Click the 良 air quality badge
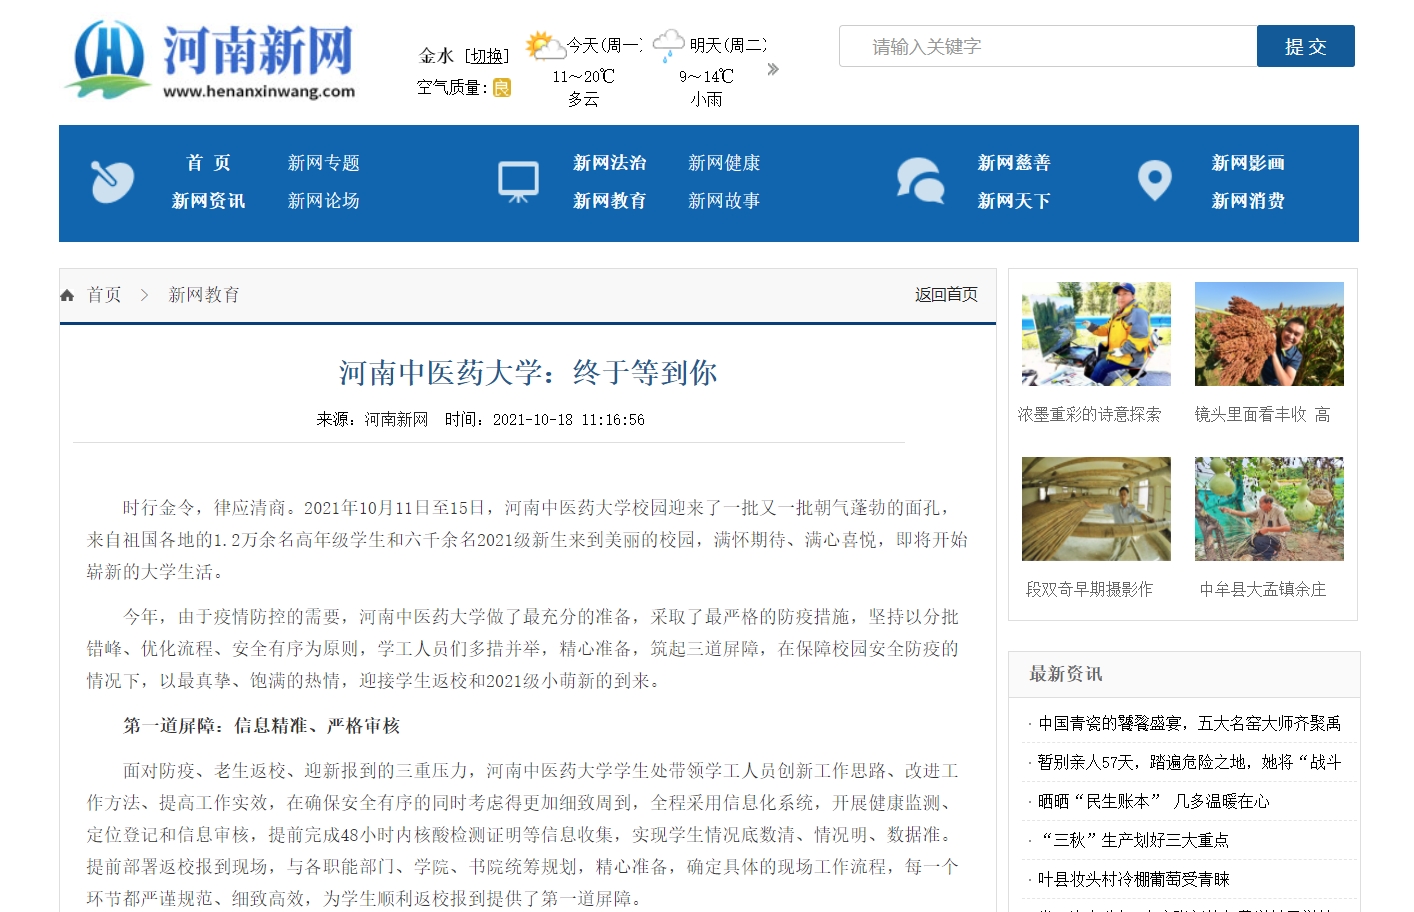 coord(502,88)
